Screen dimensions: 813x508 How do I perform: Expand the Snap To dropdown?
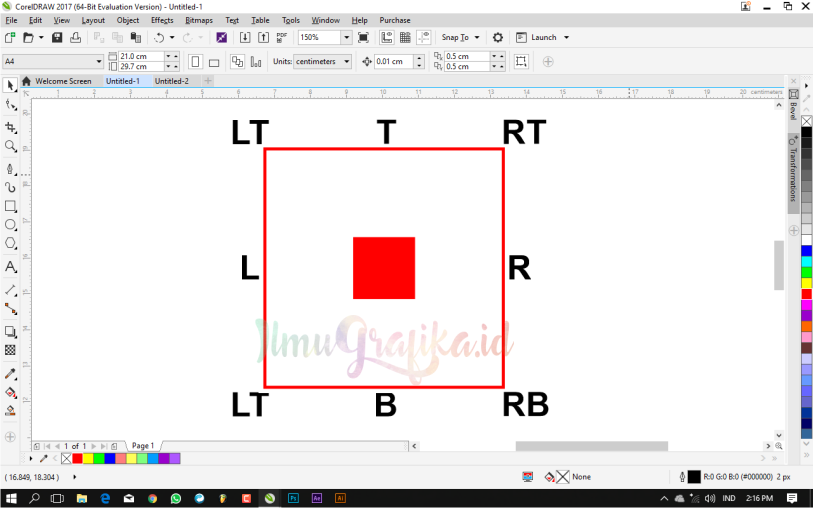(x=477, y=37)
